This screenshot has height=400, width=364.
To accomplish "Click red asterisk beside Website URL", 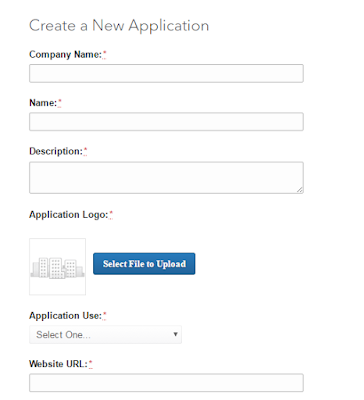I will pyautogui.click(x=91, y=363).
